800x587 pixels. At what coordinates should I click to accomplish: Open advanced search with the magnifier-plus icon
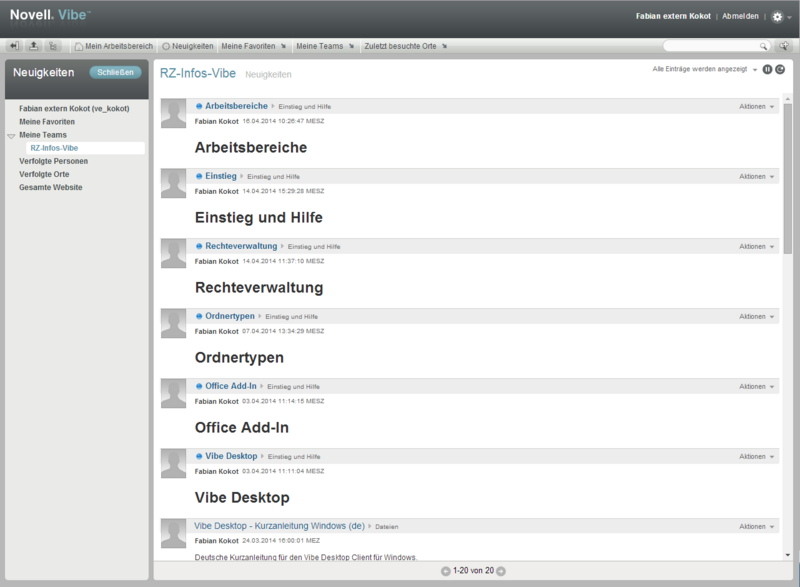pyautogui.click(x=784, y=46)
